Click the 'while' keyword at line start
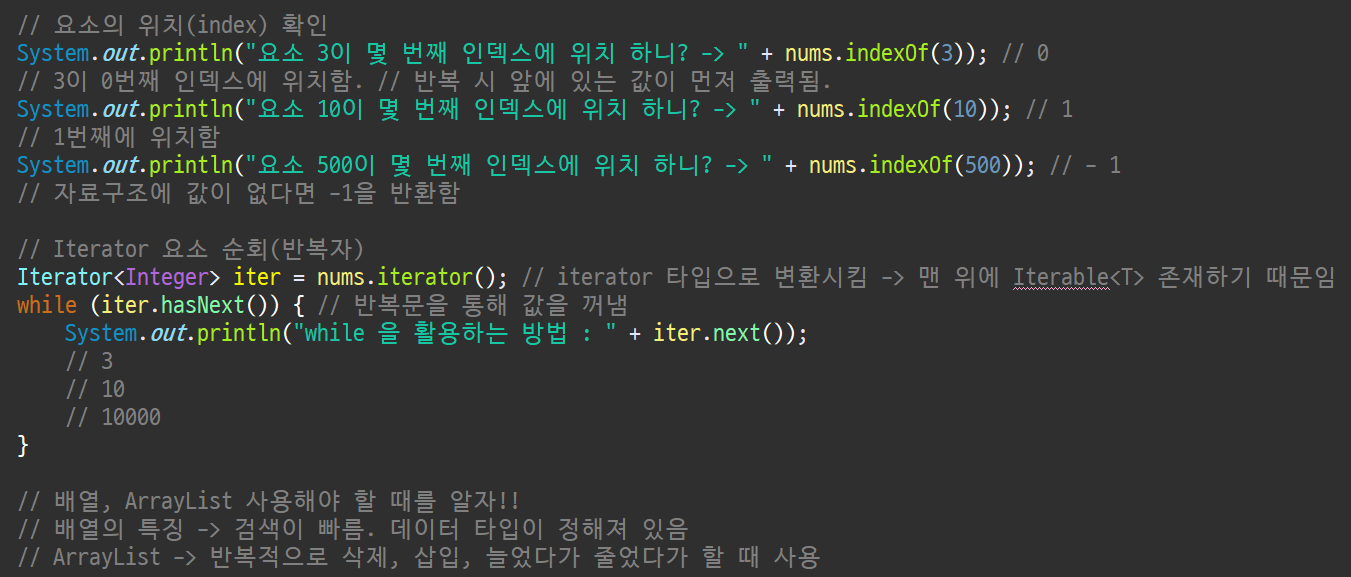 point(46,304)
